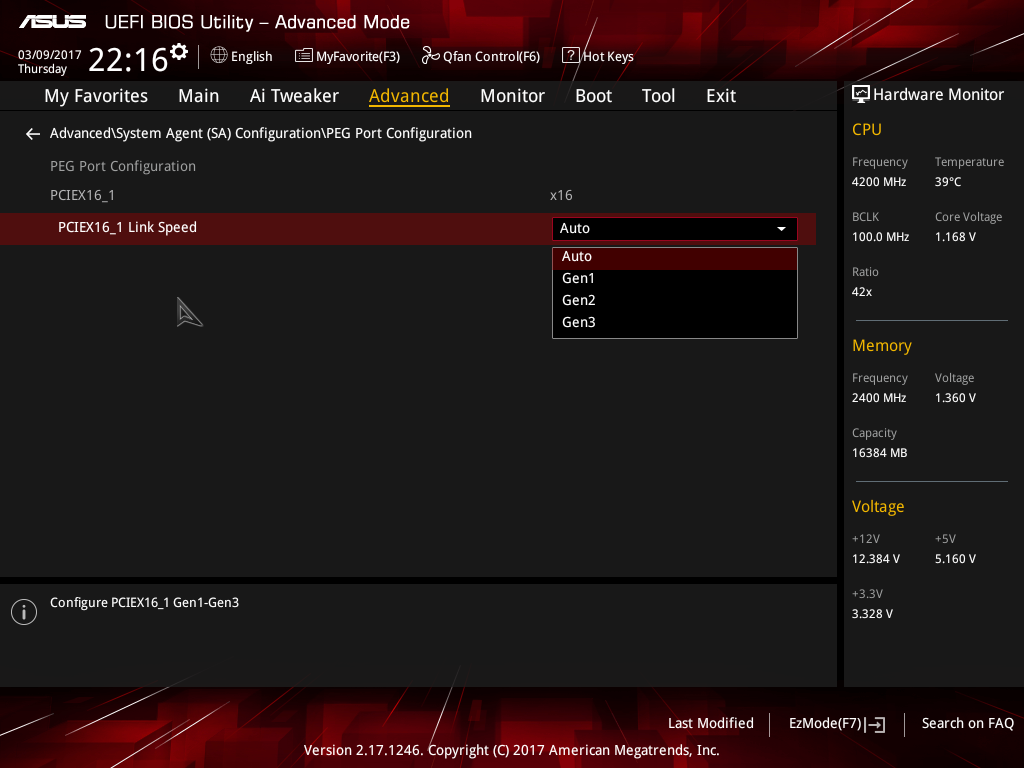Click the ASUS logo
This screenshot has width=1024, height=768.
coord(52,22)
